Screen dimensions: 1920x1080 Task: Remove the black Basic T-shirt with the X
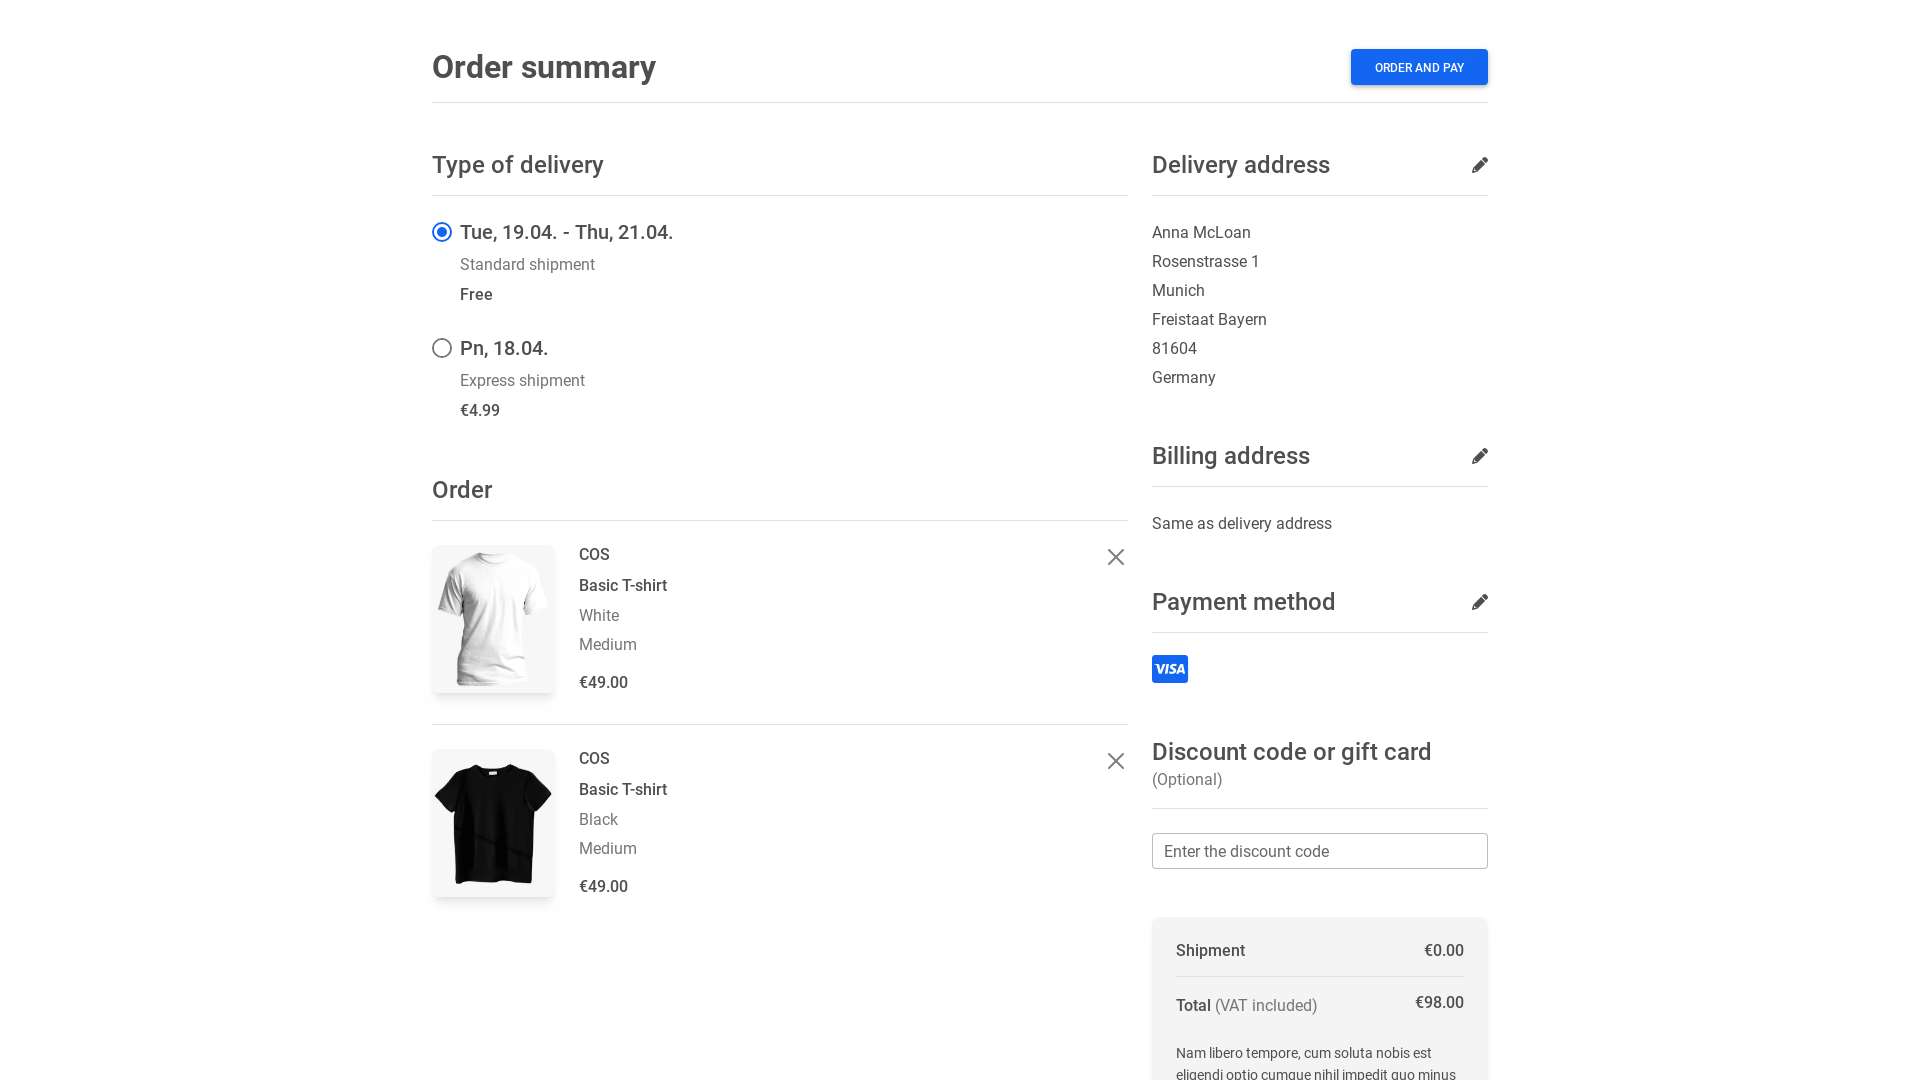click(1115, 761)
